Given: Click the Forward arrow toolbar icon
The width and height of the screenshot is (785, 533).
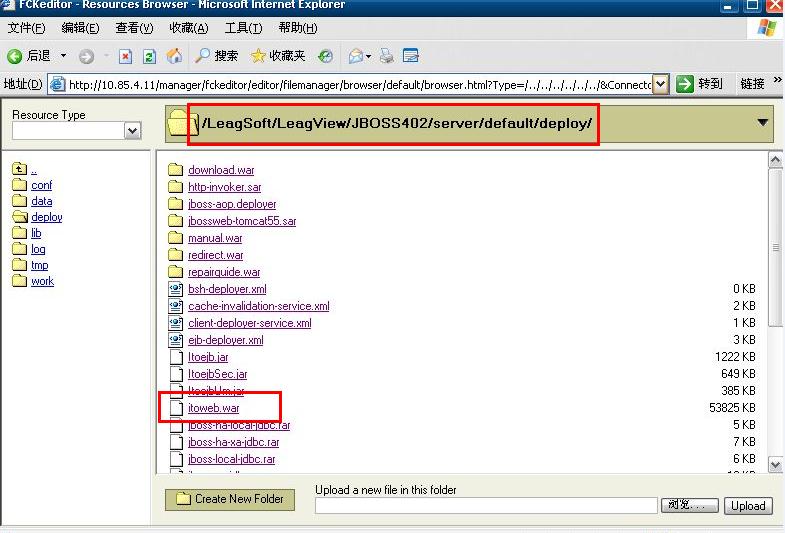Looking at the screenshot, I should pos(86,57).
